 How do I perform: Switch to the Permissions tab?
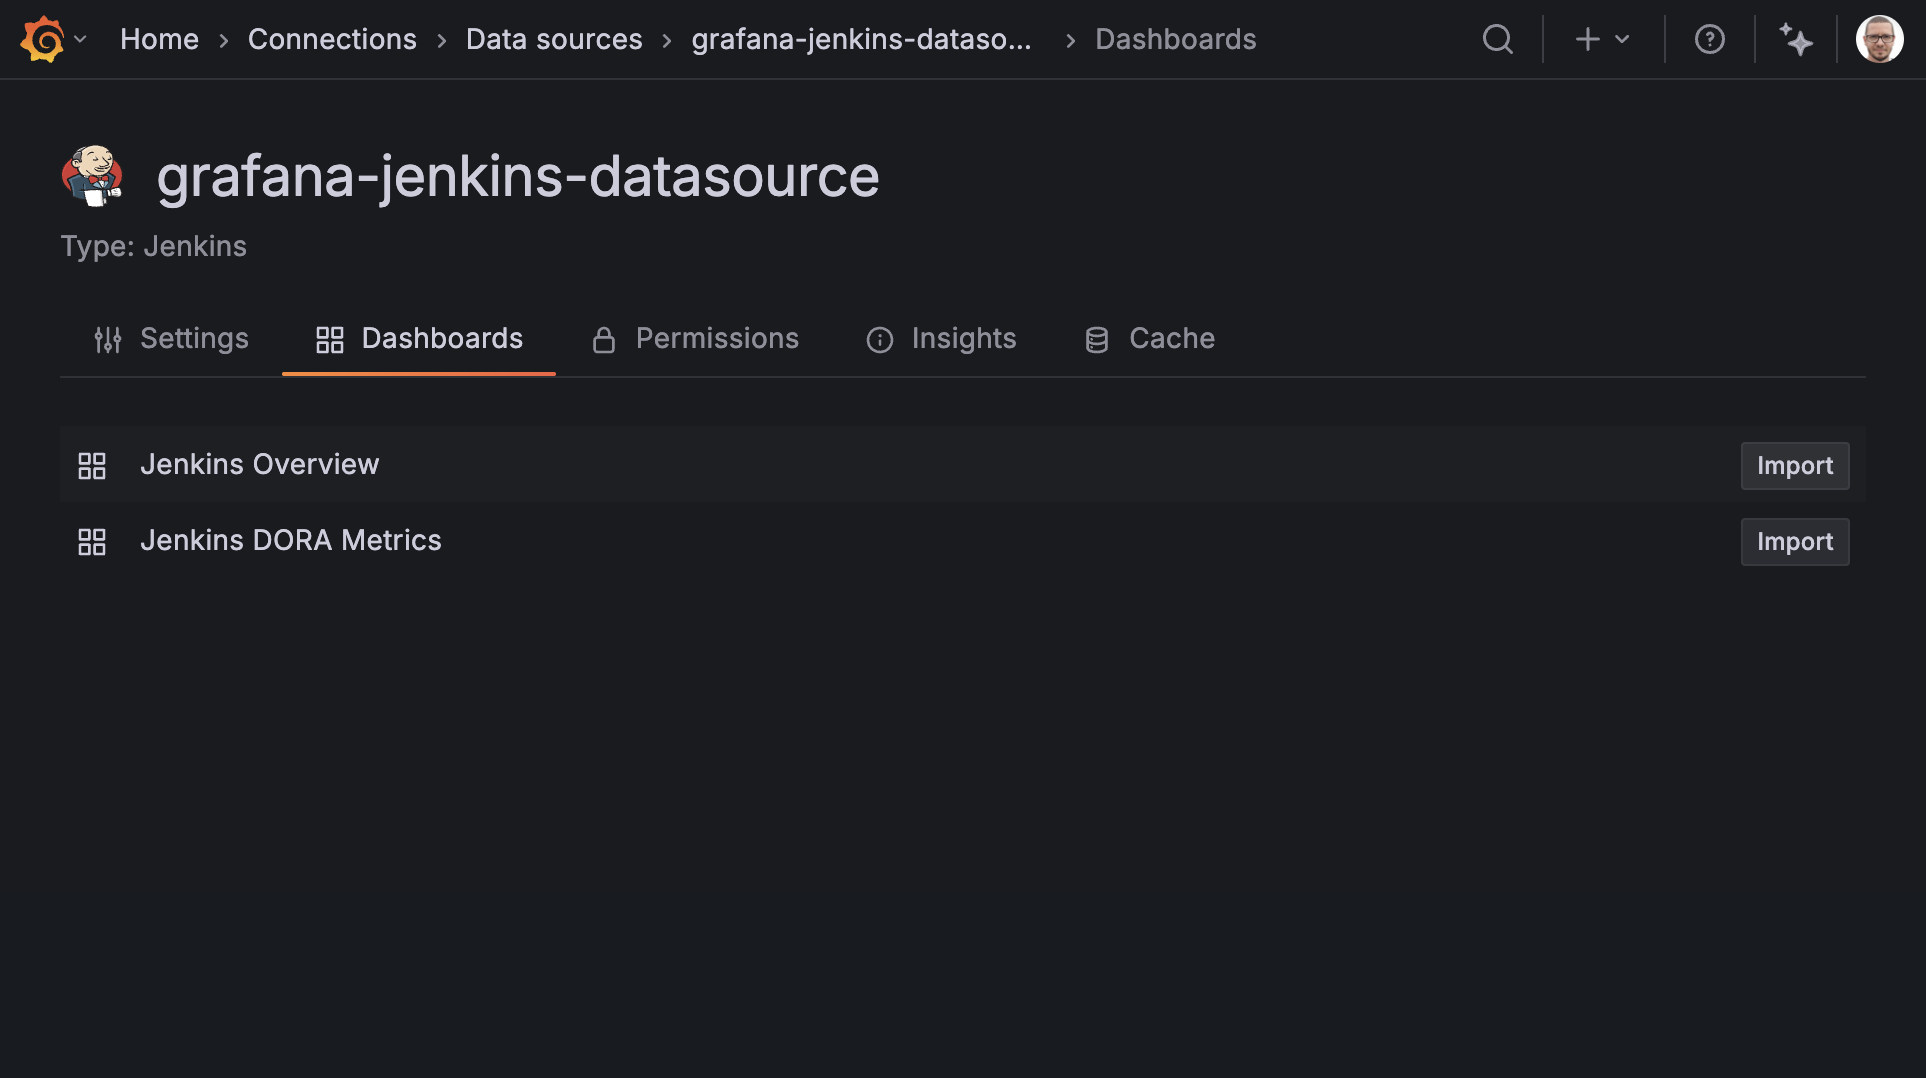tap(716, 339)
